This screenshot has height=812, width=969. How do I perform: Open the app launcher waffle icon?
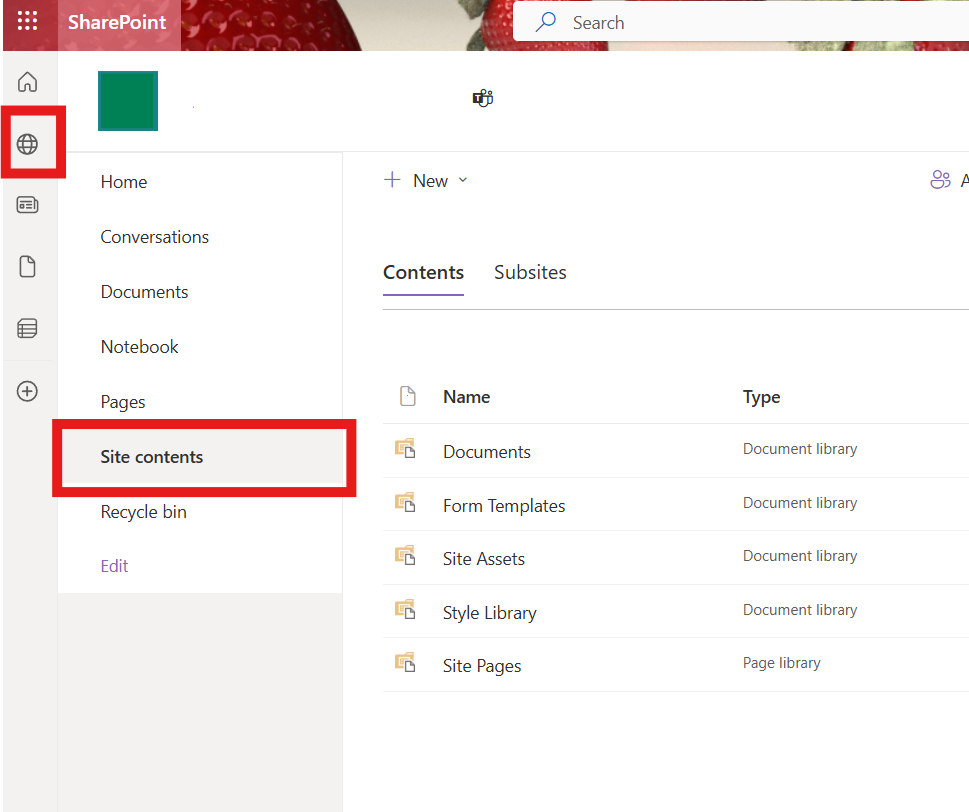(28, 22)
